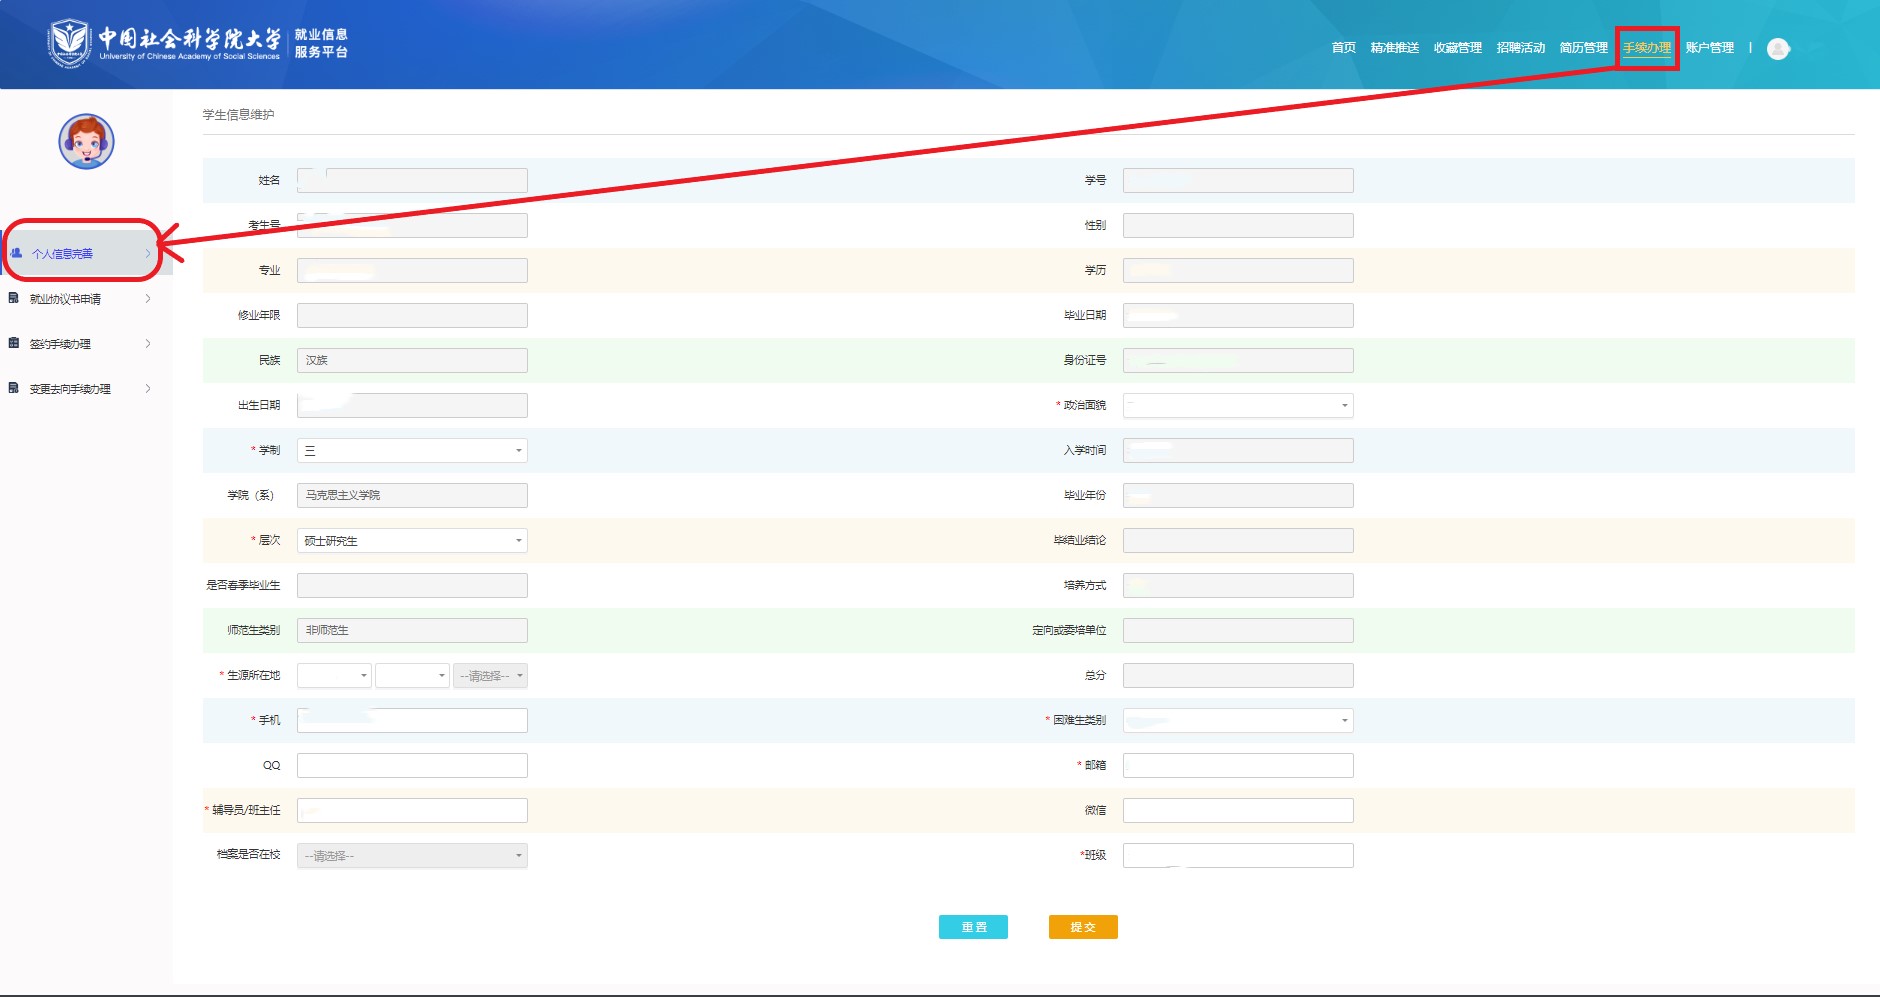
Task: Click the 个人信息完善 sidebar icon
Action: tap(16, 253)
